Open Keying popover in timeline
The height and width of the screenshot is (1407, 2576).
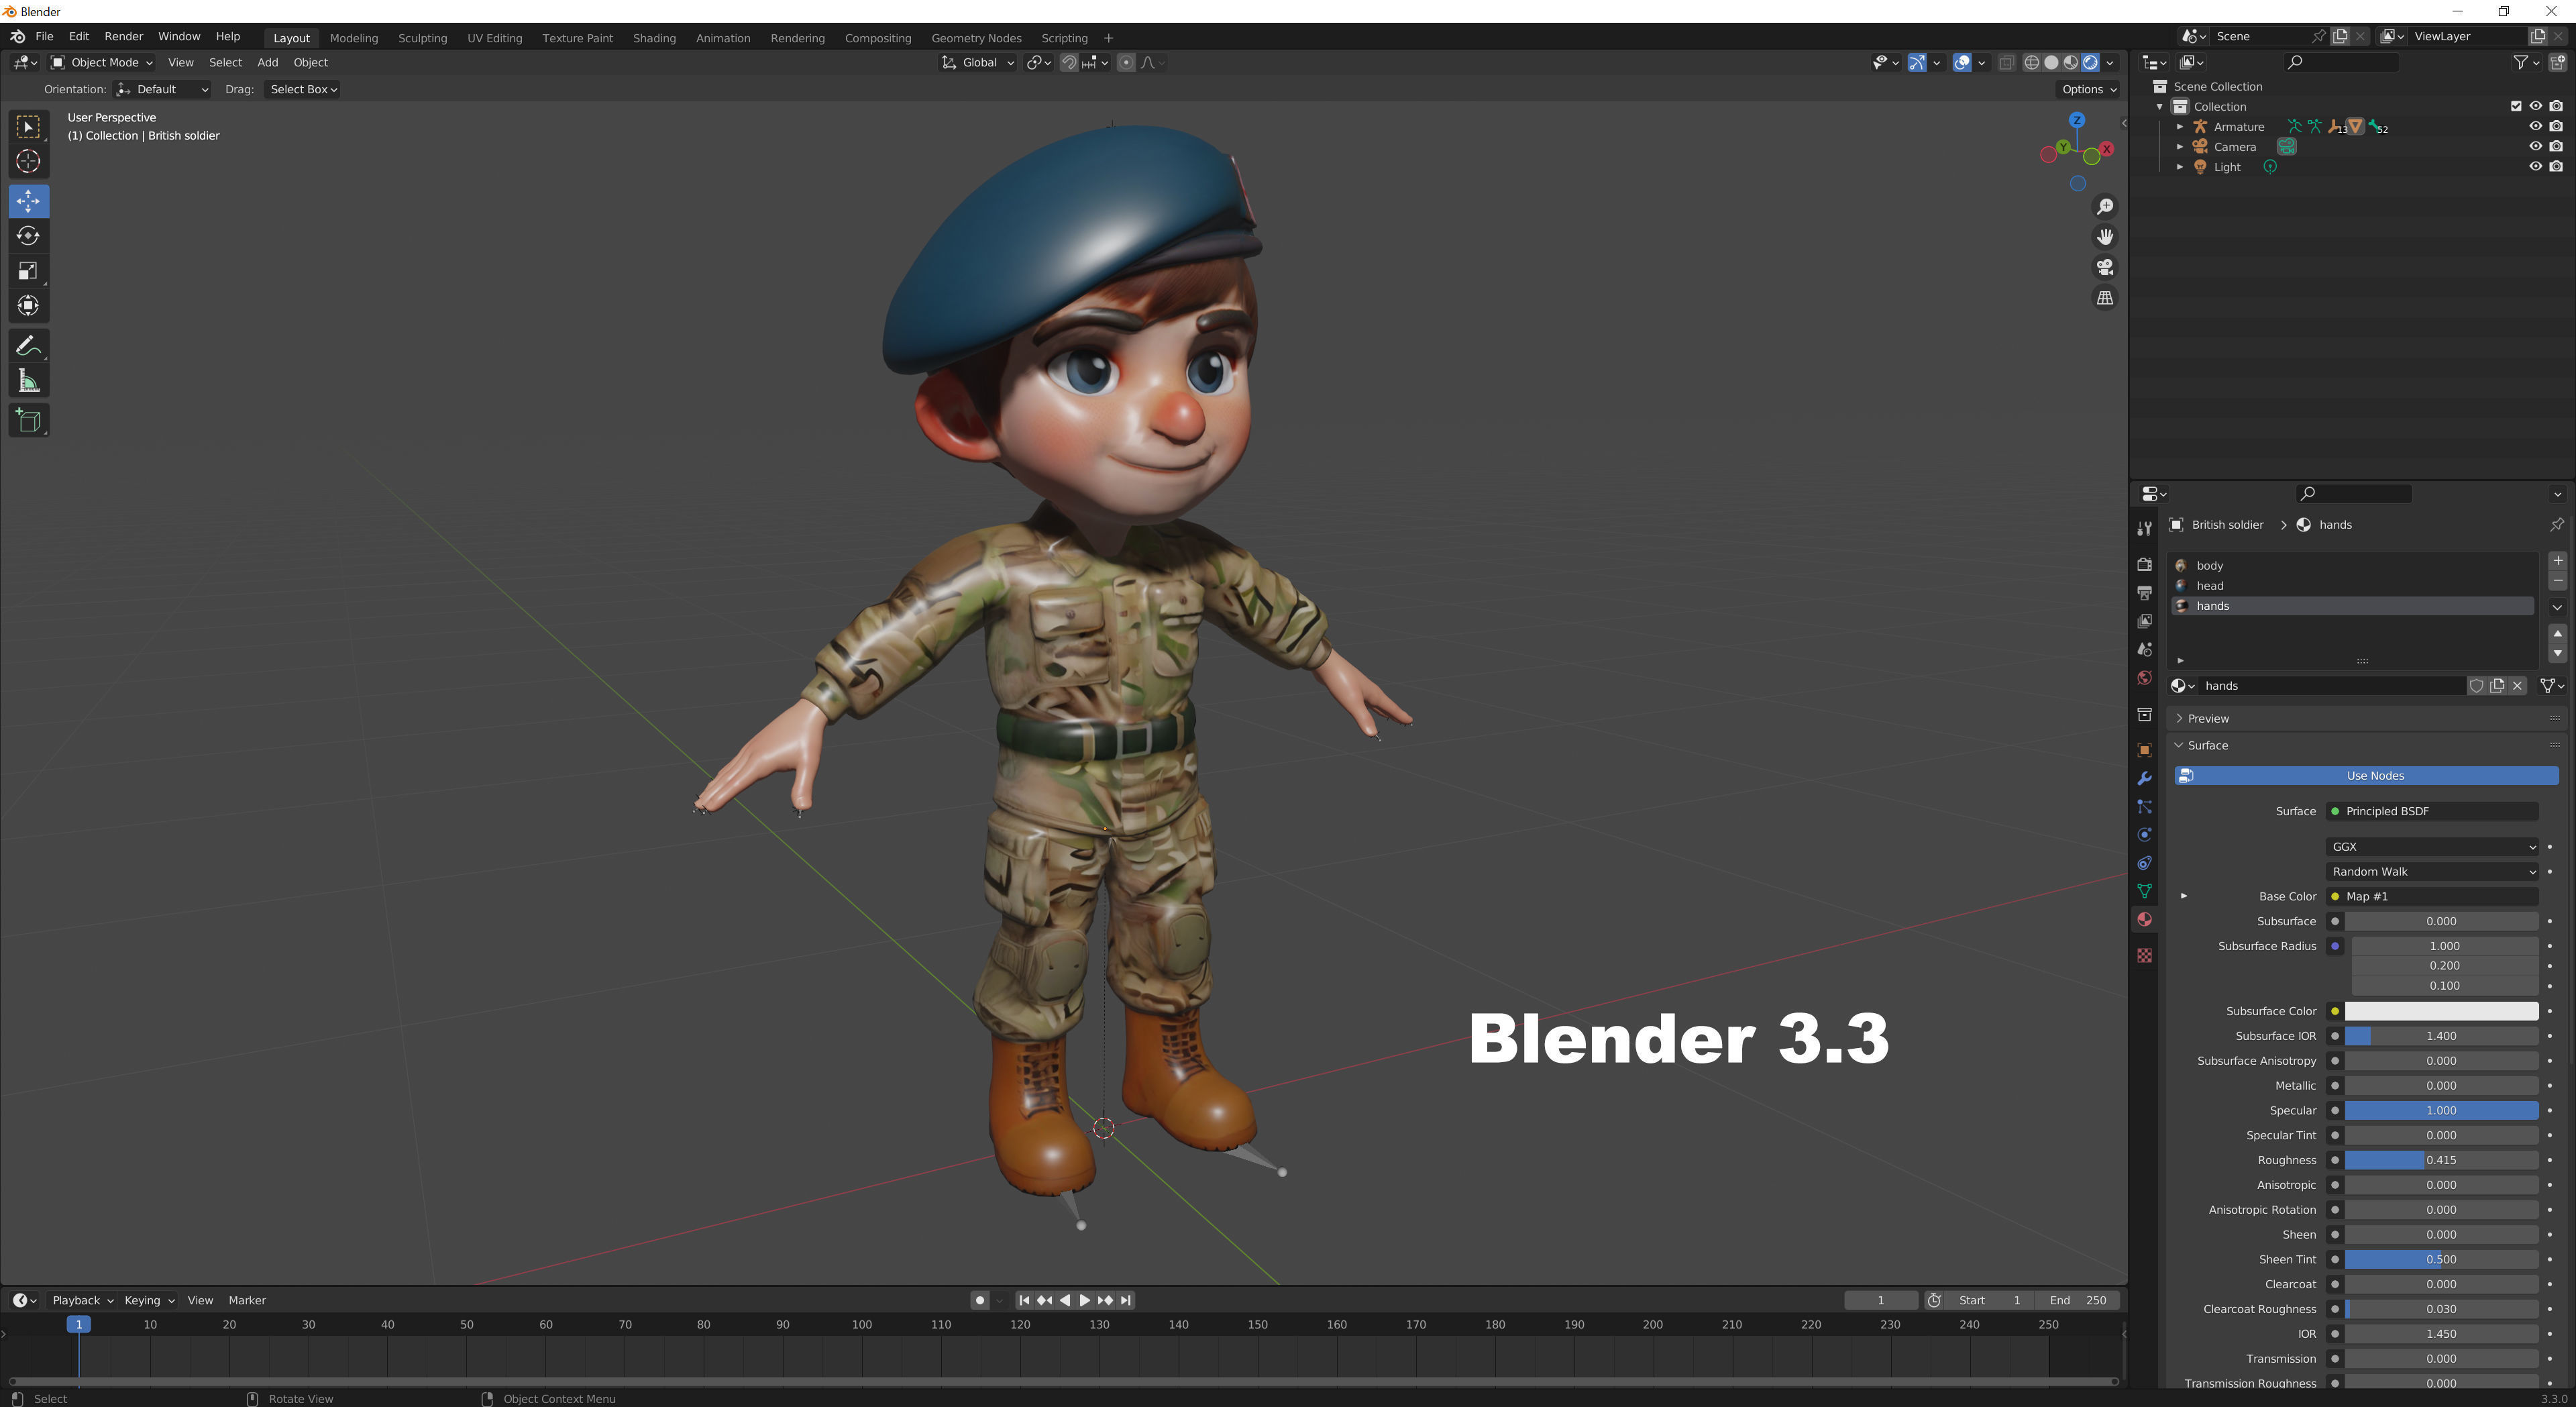point(148,1301)
